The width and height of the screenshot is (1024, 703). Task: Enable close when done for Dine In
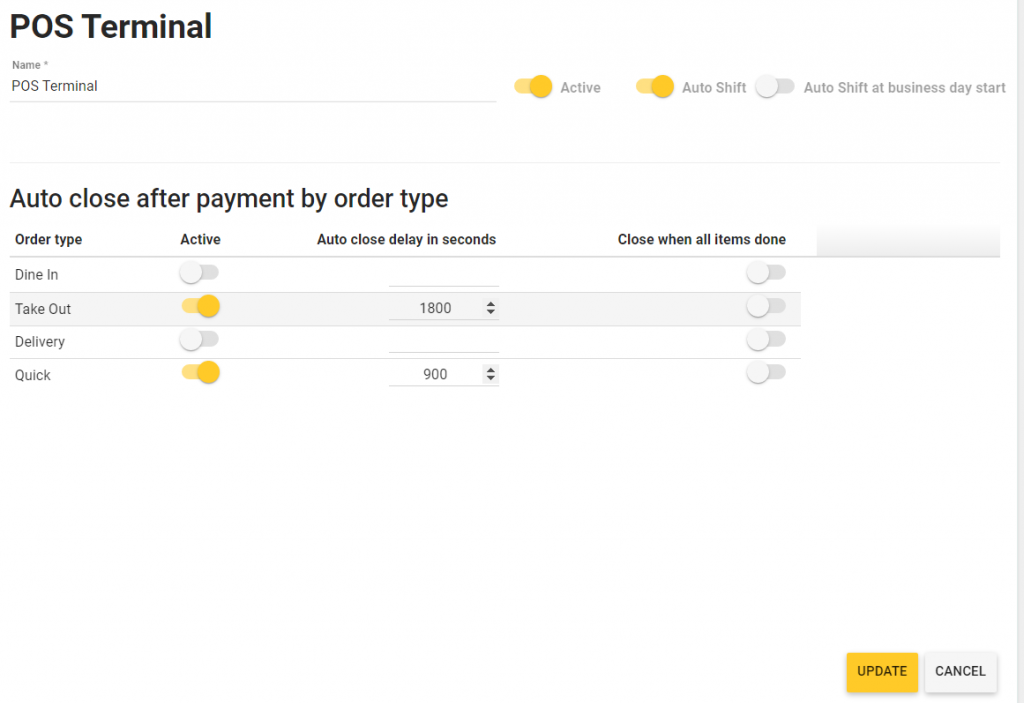pyautogui.click(x=766, y=272)
